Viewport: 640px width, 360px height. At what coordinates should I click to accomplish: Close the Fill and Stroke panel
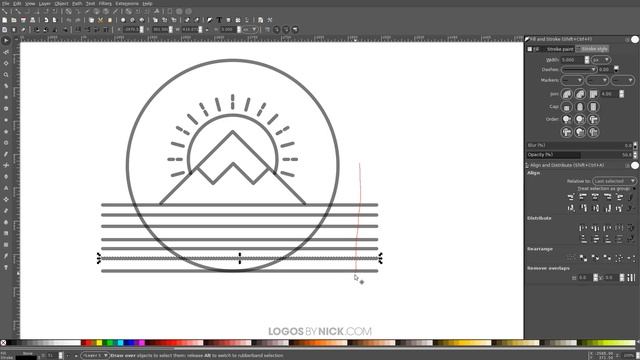pyautogui.click(x=635, y=39)
